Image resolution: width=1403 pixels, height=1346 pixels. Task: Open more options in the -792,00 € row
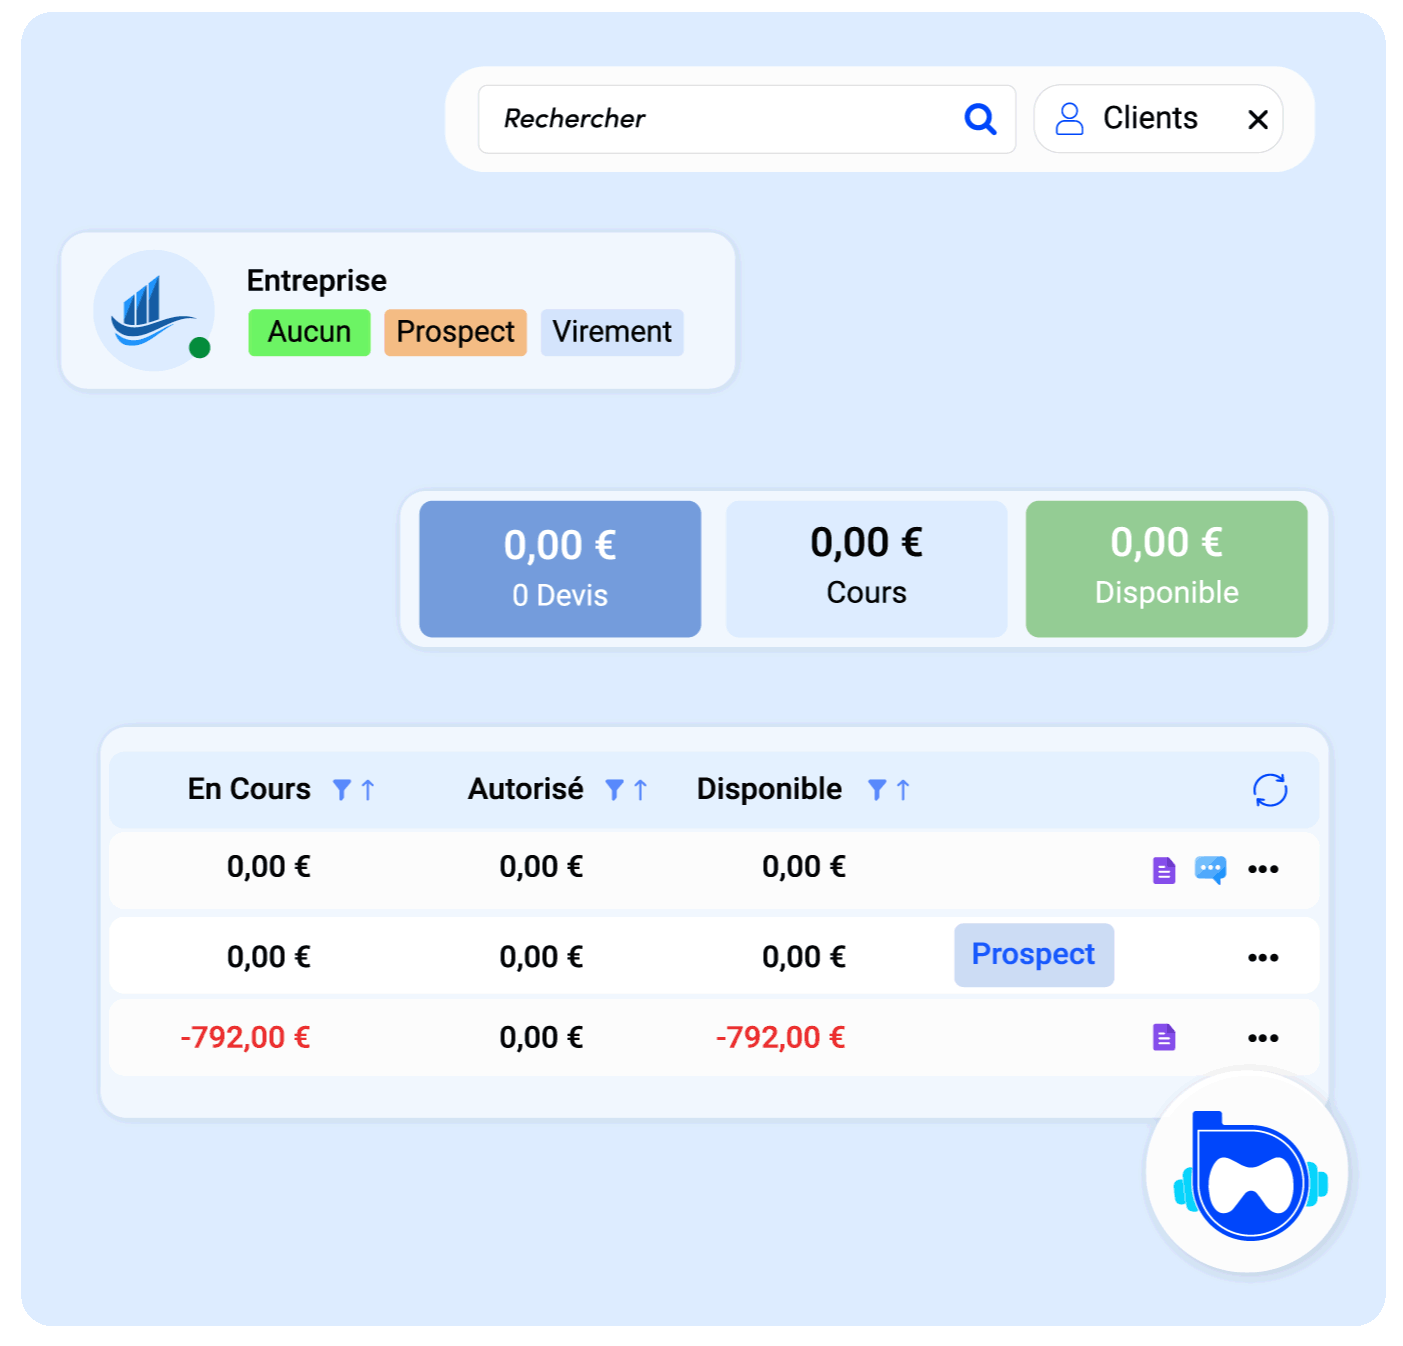point(1263,1038)
